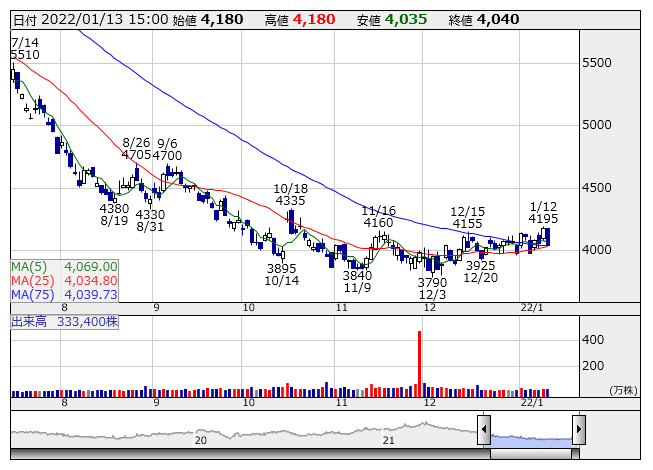Click the 3790 12/3 low label
The height and width of the screenshot is (470, 653).
point(432,288)
